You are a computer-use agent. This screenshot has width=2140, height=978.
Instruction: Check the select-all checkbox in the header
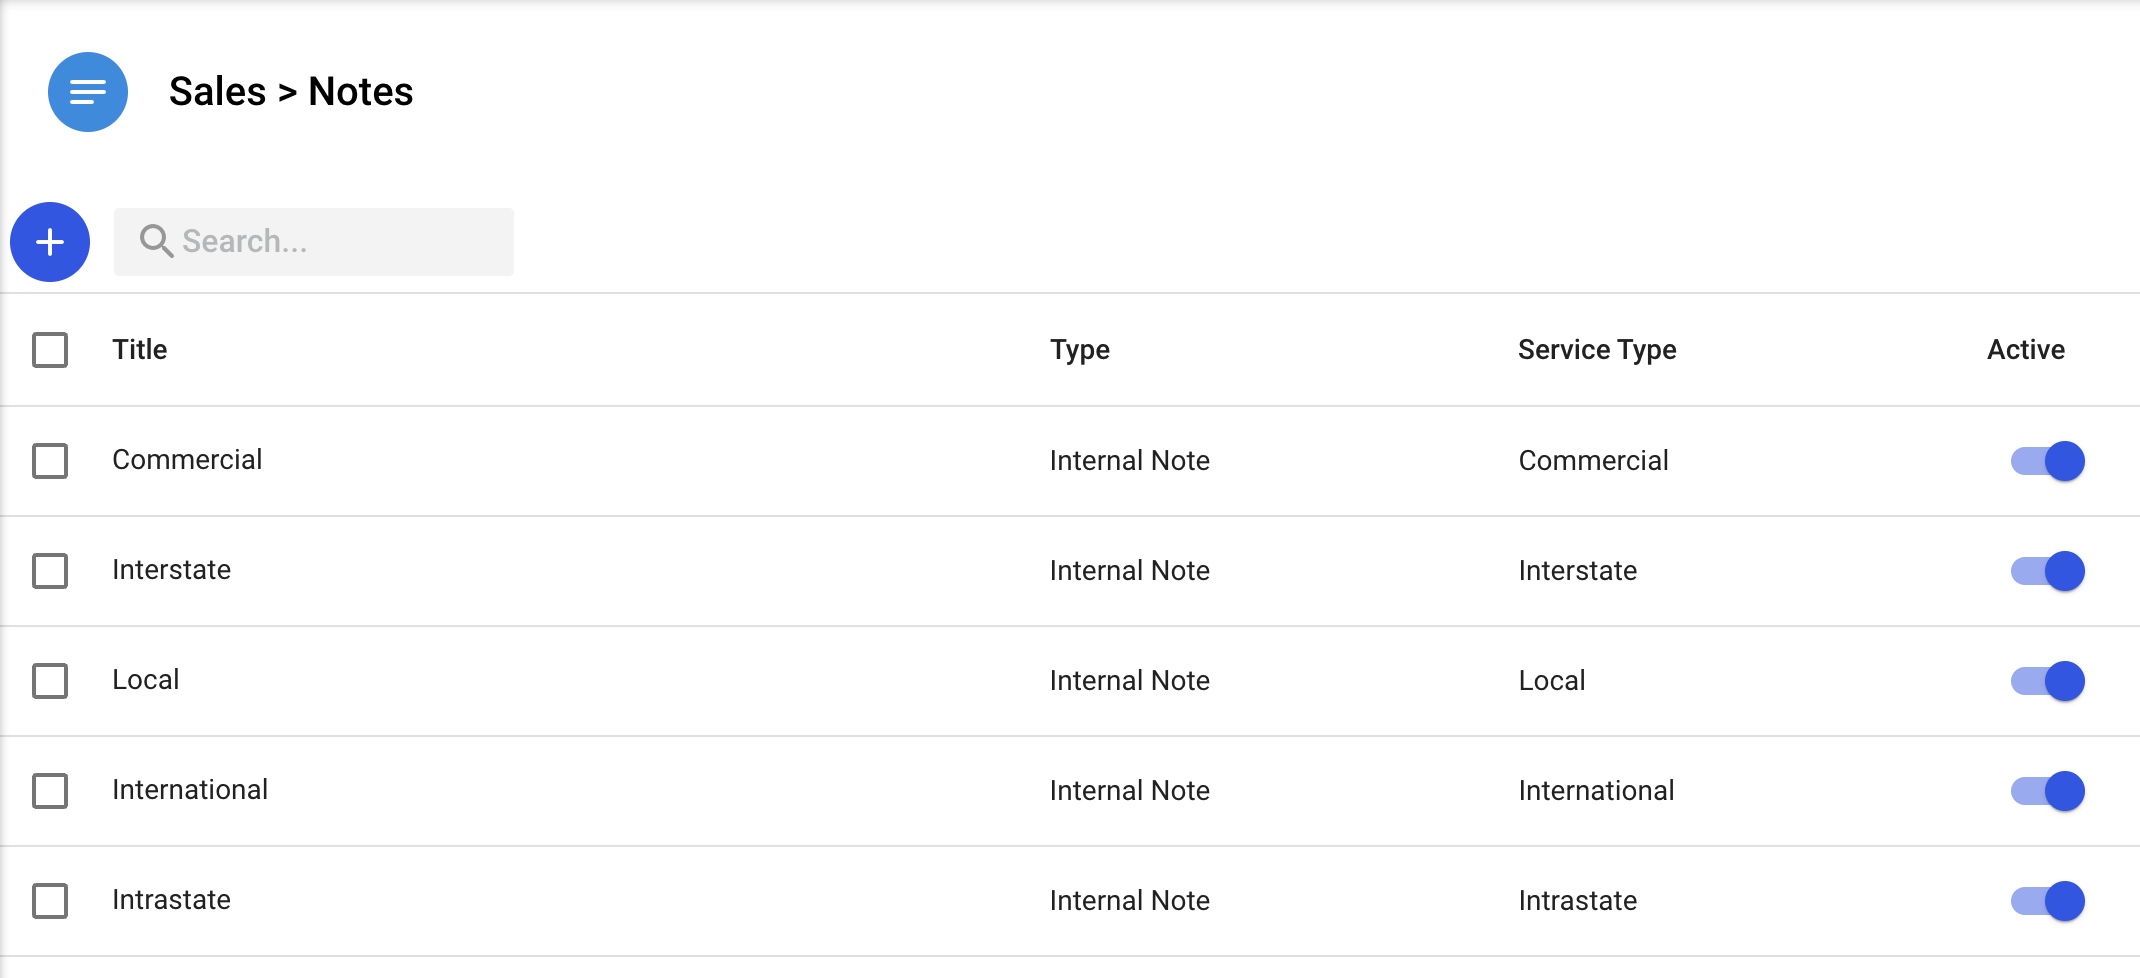(x=50, y=350)
